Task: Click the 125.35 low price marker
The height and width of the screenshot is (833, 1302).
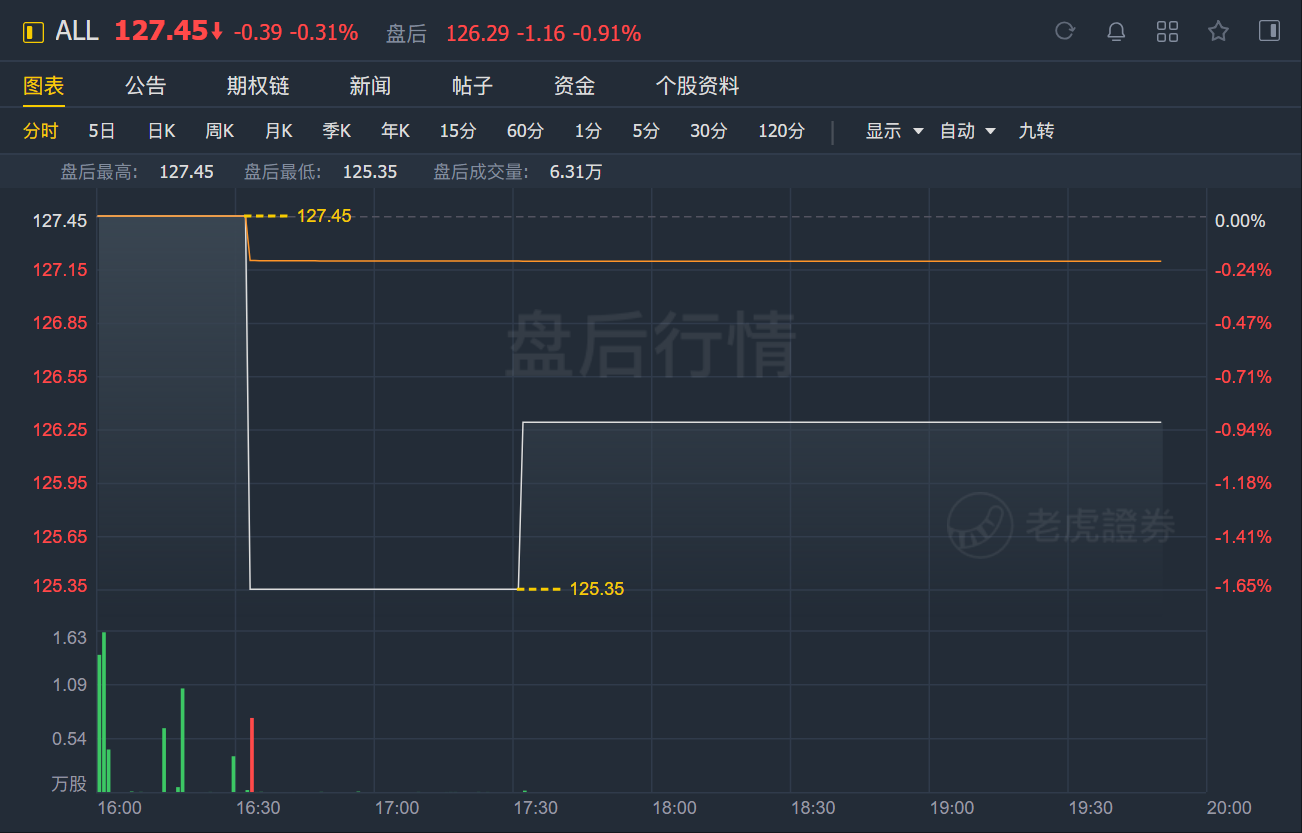Action: point(596,589)
